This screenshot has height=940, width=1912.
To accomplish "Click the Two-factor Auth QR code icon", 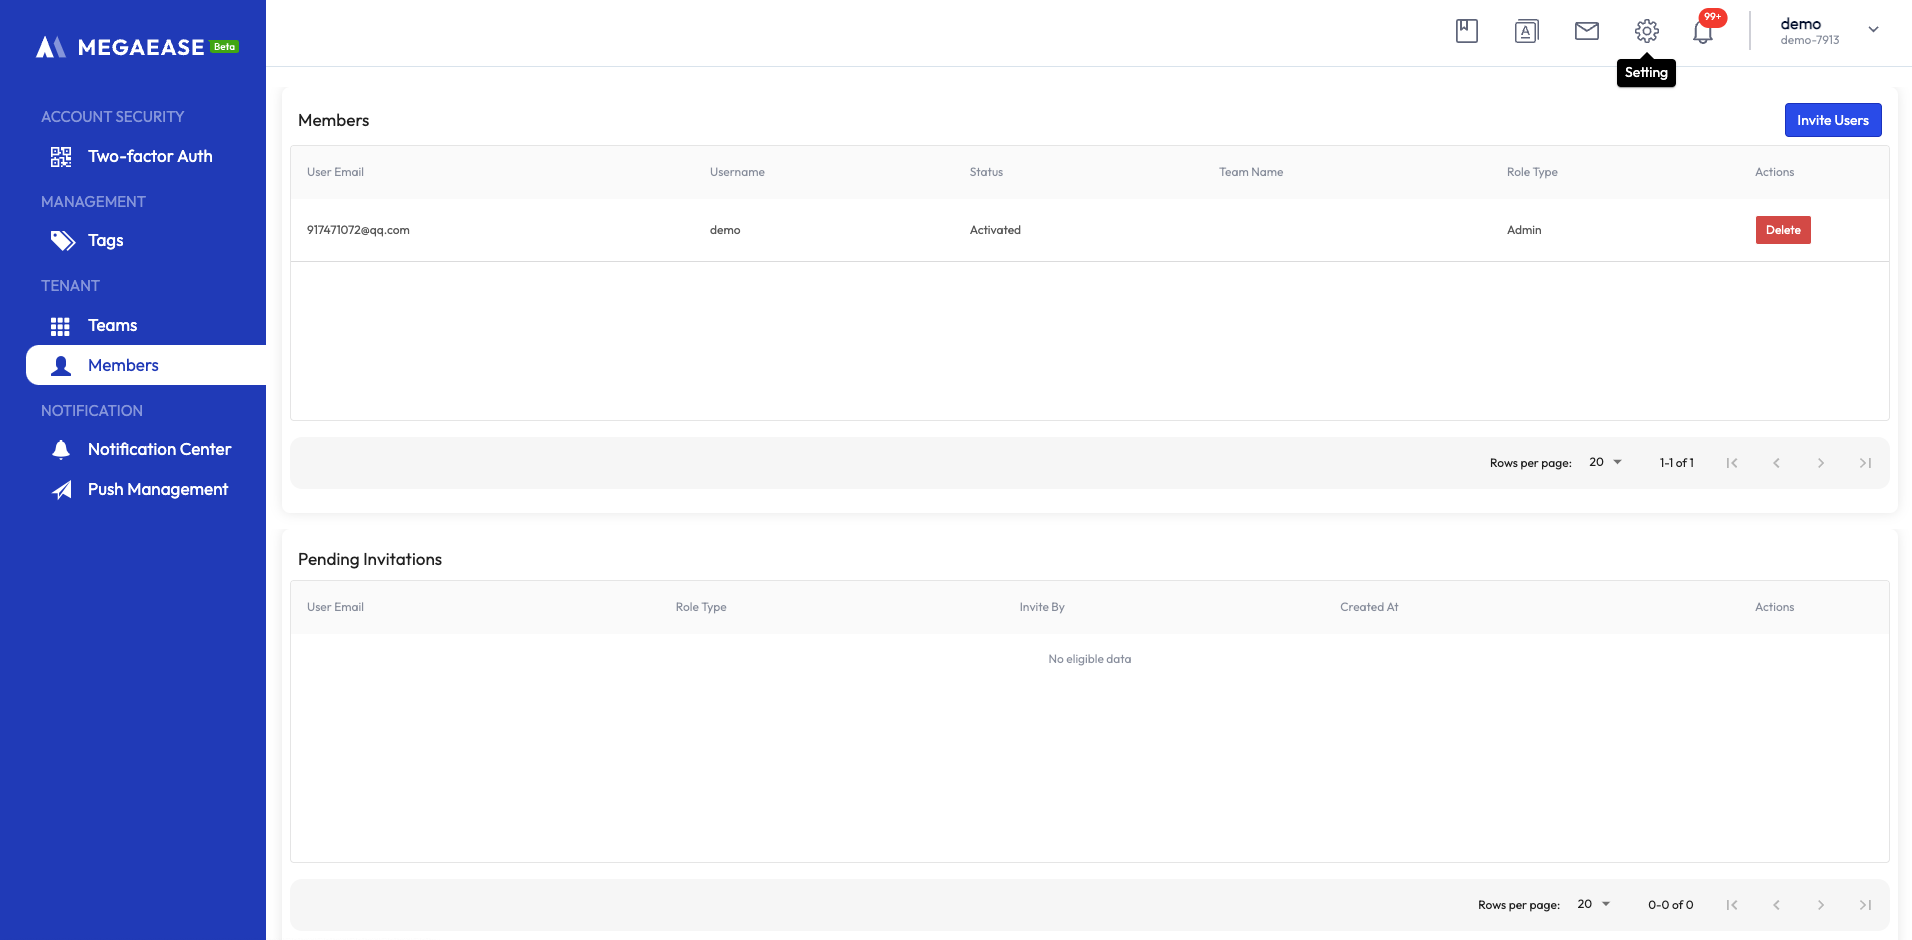I will [61, 157].
